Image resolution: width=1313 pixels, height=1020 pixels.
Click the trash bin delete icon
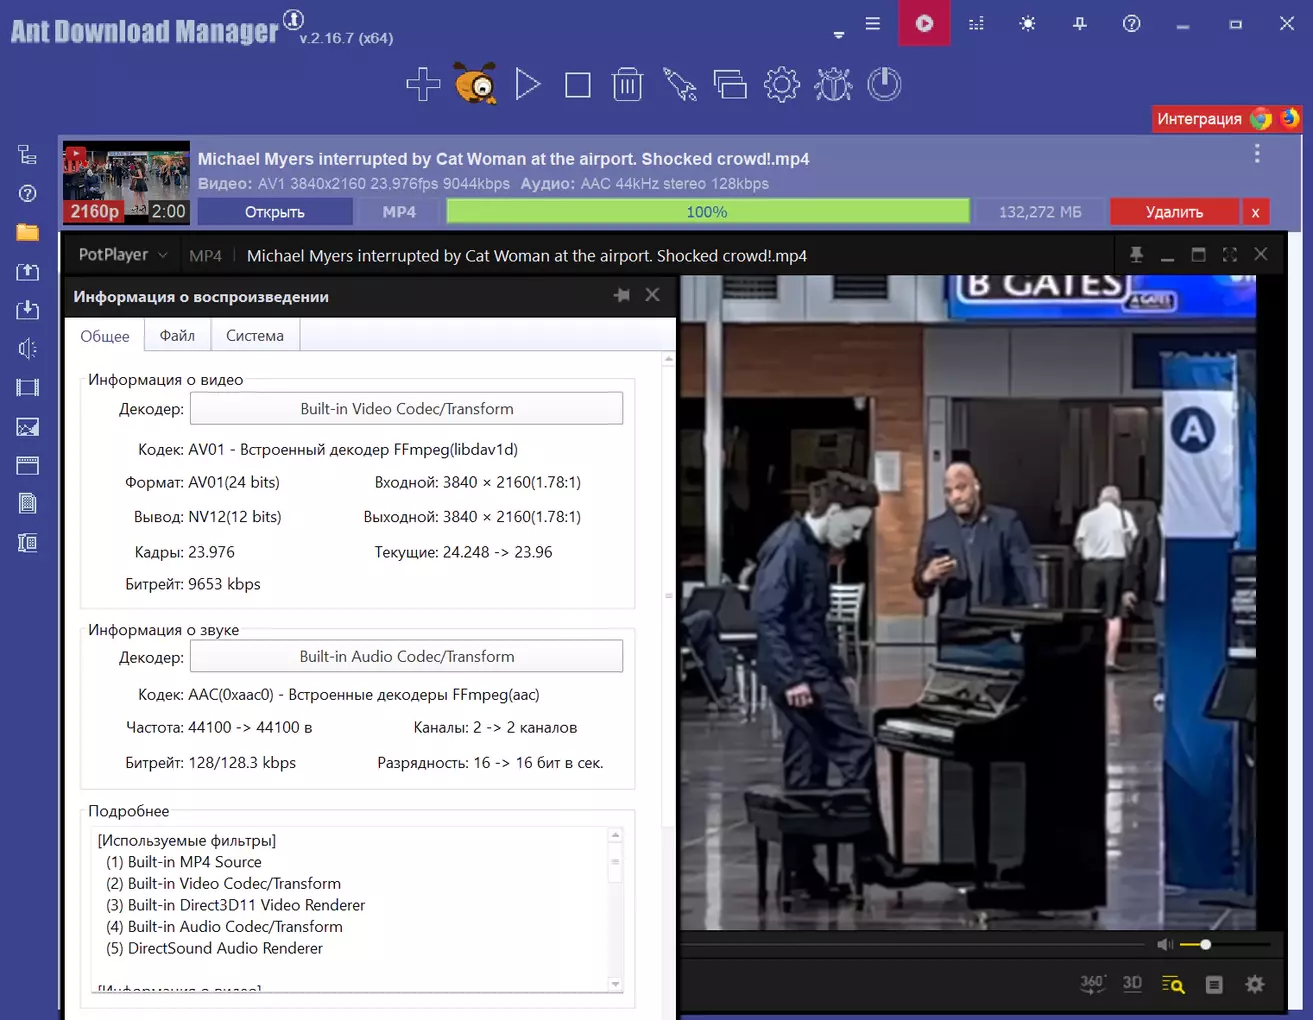627,85
